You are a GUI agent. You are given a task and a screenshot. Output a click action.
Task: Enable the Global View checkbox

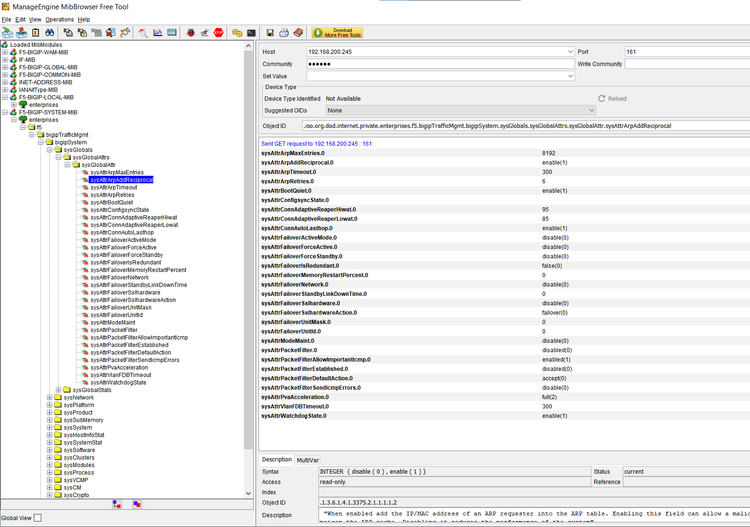coord(38,517)
